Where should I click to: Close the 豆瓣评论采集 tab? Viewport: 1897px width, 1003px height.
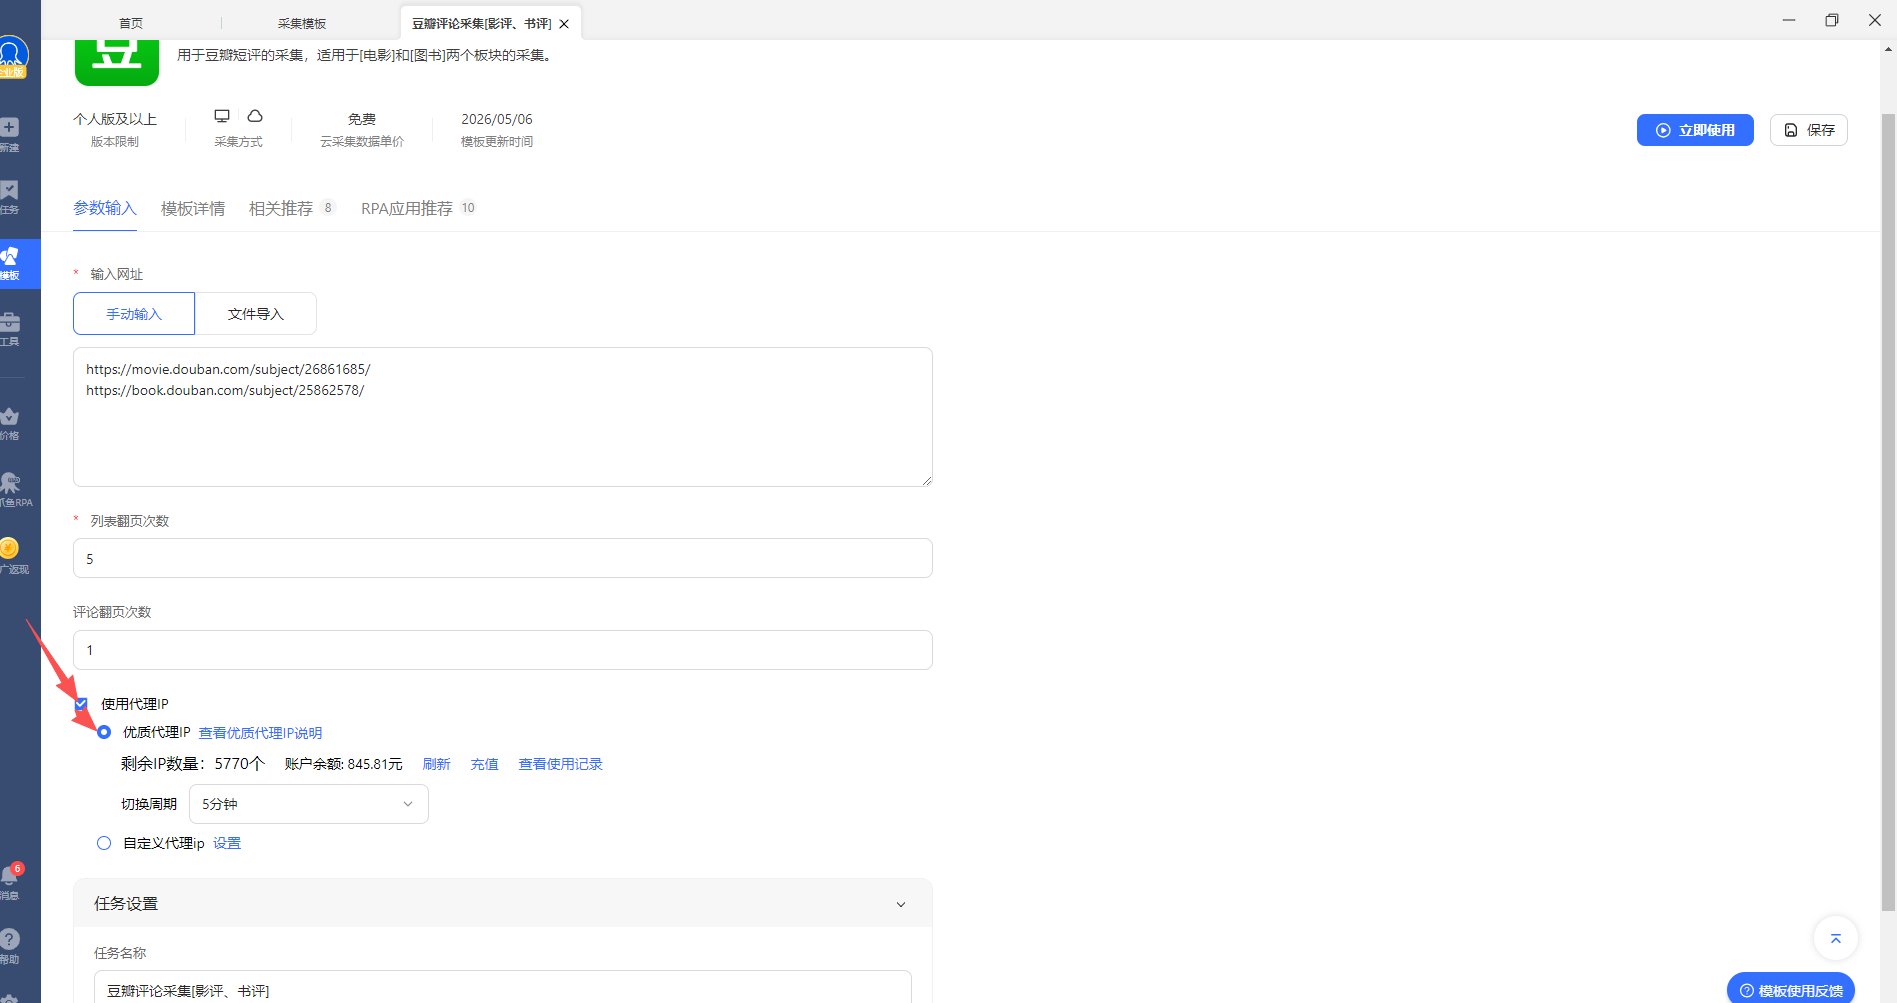(x=564, y=24)
